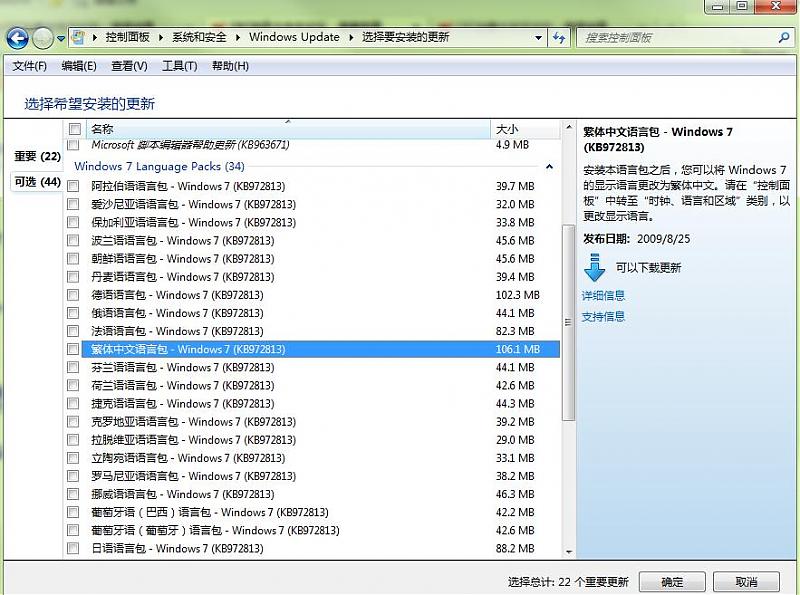Expand the breadcrumb arrow after 控制面板
Image resolution: width=800 pixels, height=595 pixels.
(x=161, y=37)
